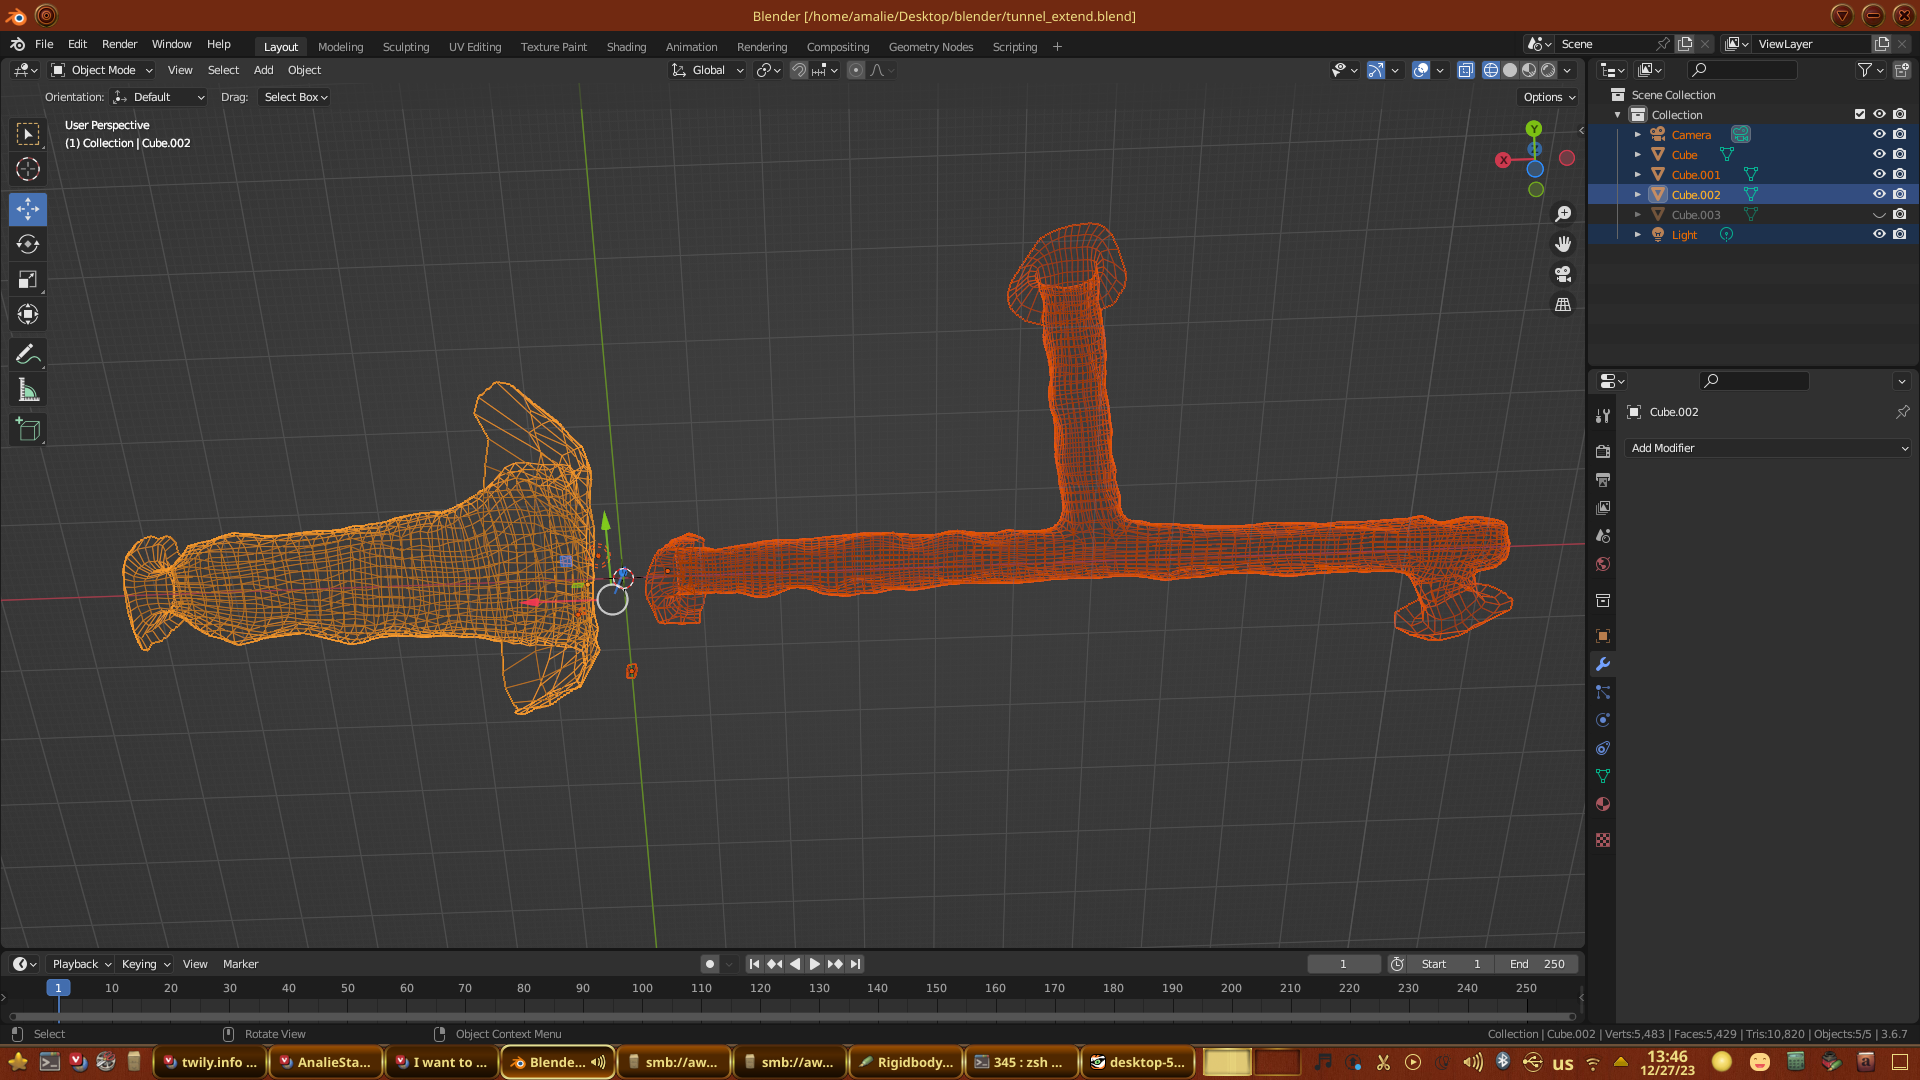
Task: Uncheck the Collection exclude checkbox
Action: (1860, 114)
